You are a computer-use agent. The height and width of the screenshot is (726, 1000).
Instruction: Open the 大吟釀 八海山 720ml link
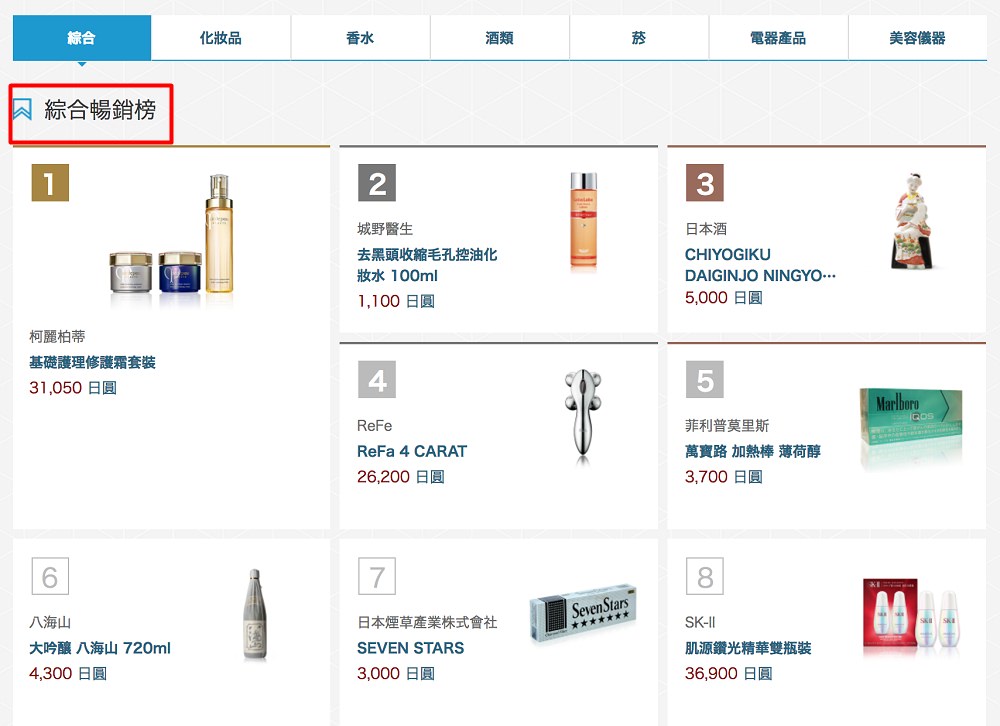coord(100,648)
